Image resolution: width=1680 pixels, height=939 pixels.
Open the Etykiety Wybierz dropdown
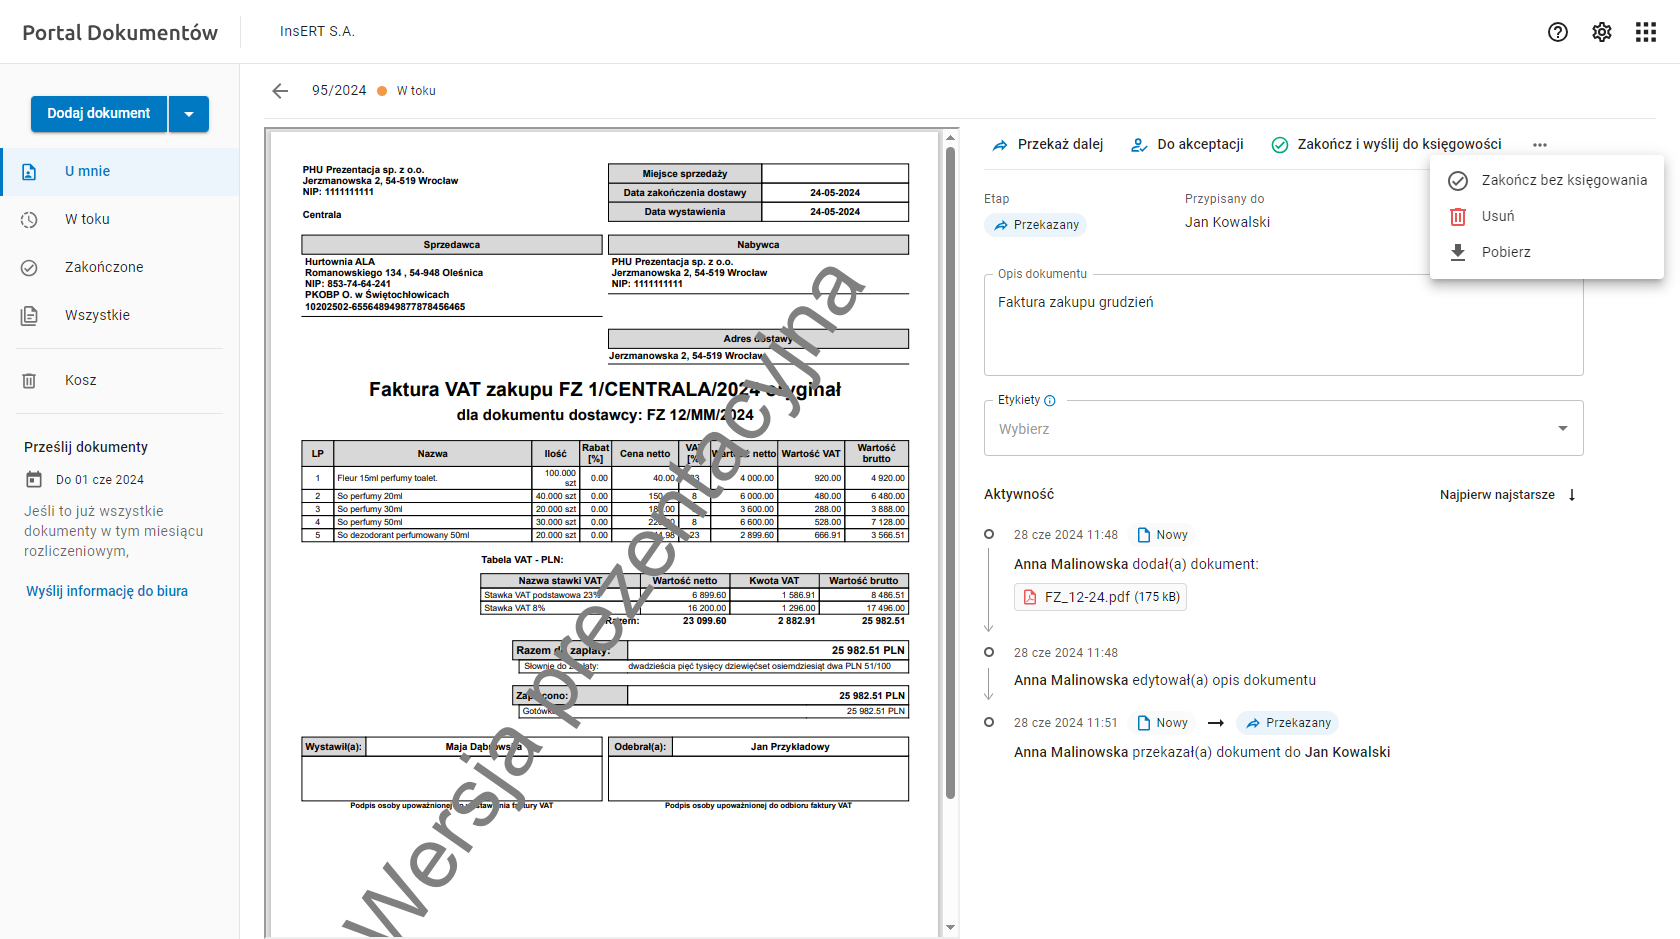[1284, 429]
